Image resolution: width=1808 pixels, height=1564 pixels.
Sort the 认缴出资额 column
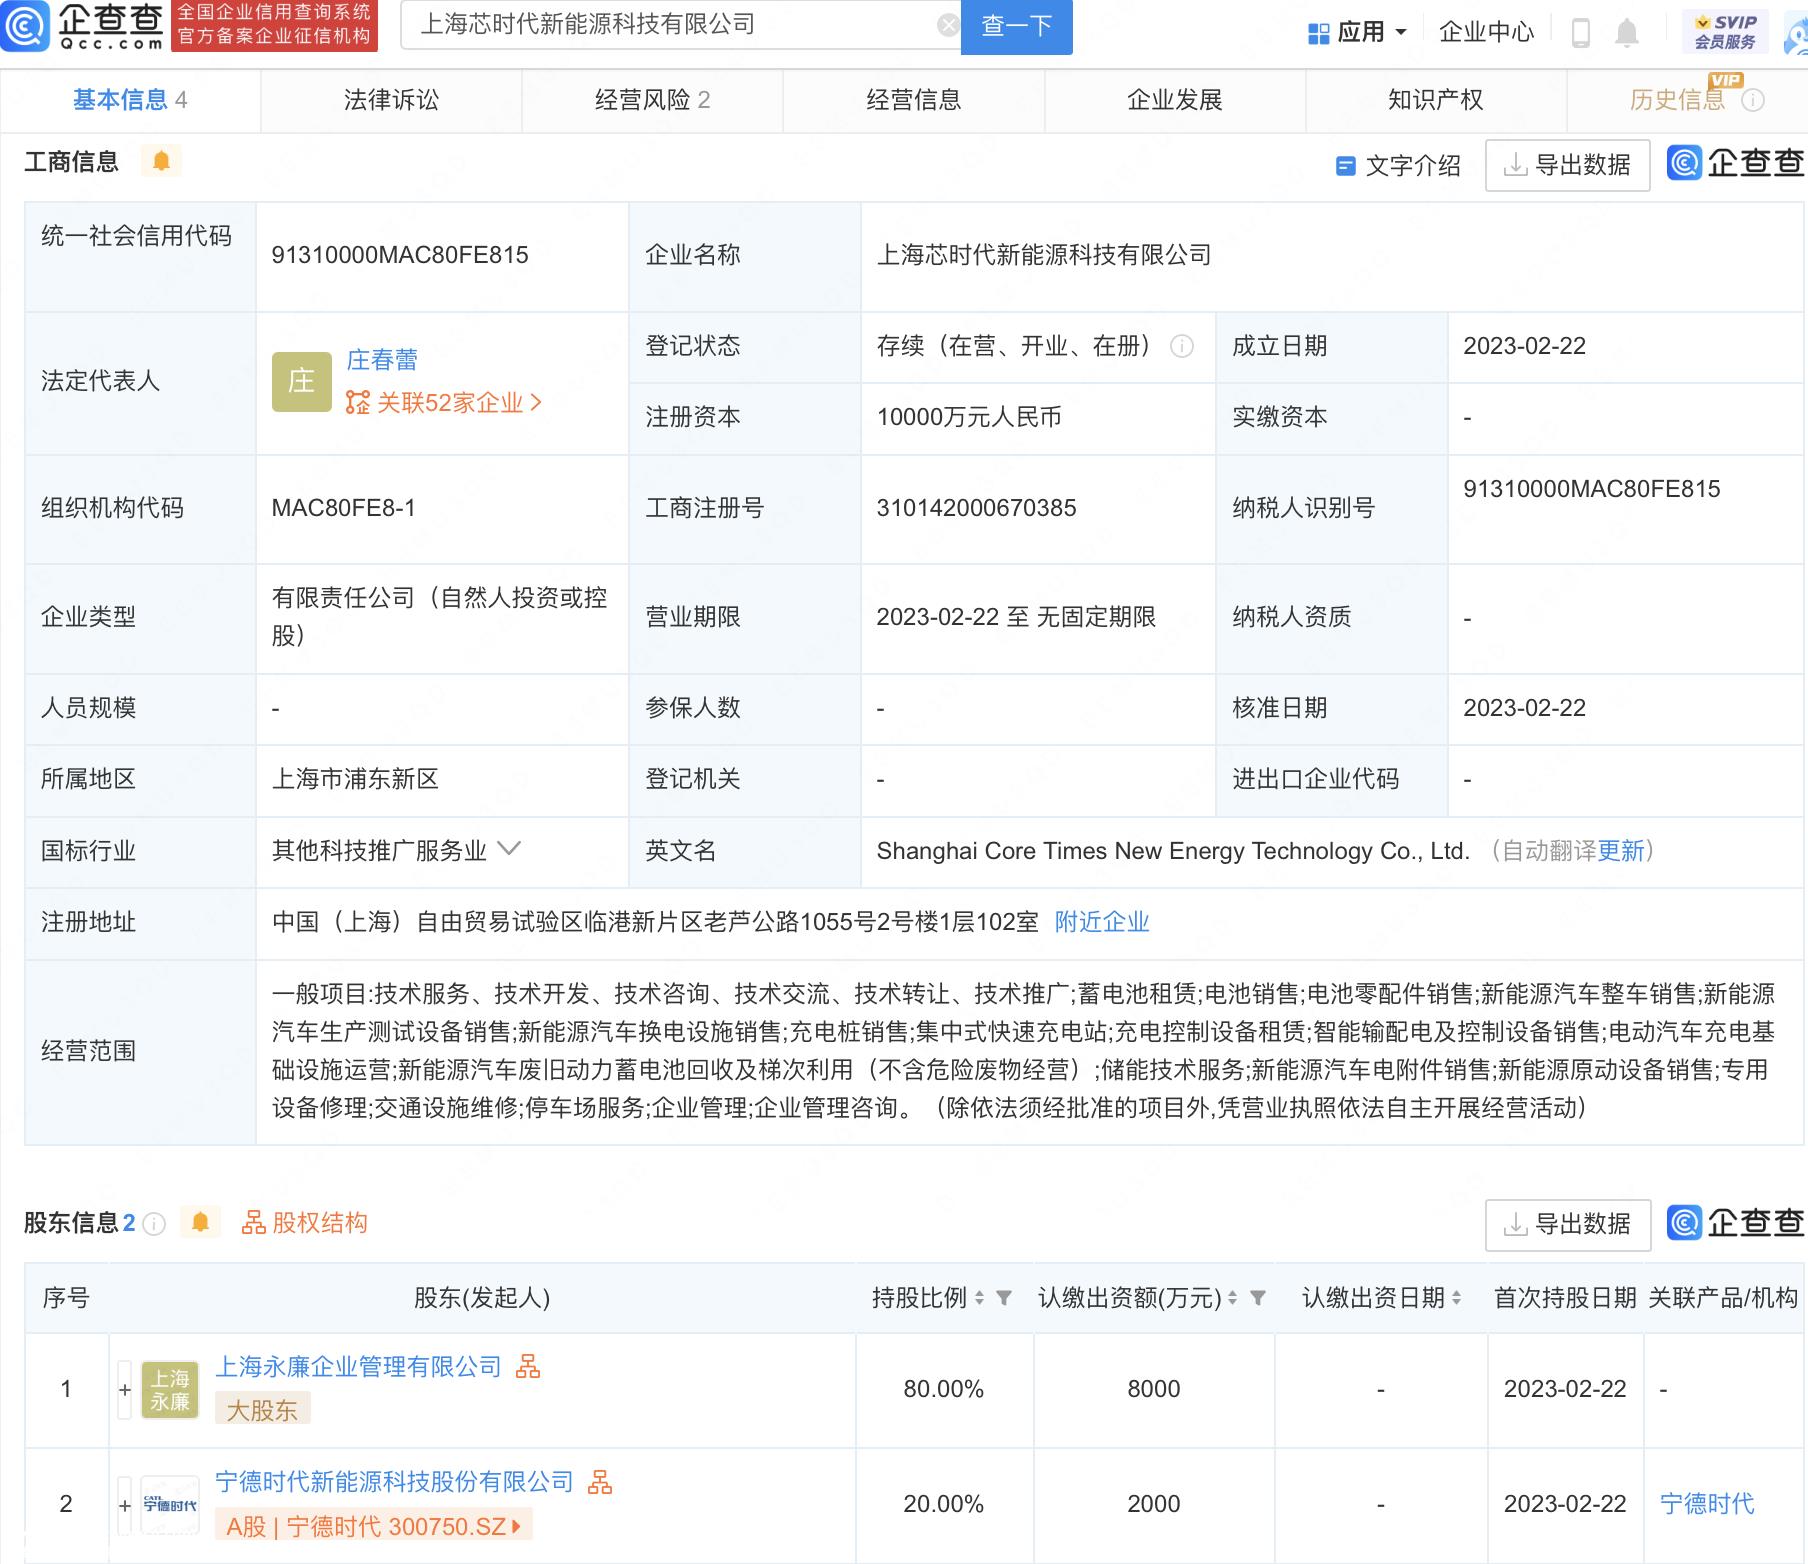point(1233,1298)
